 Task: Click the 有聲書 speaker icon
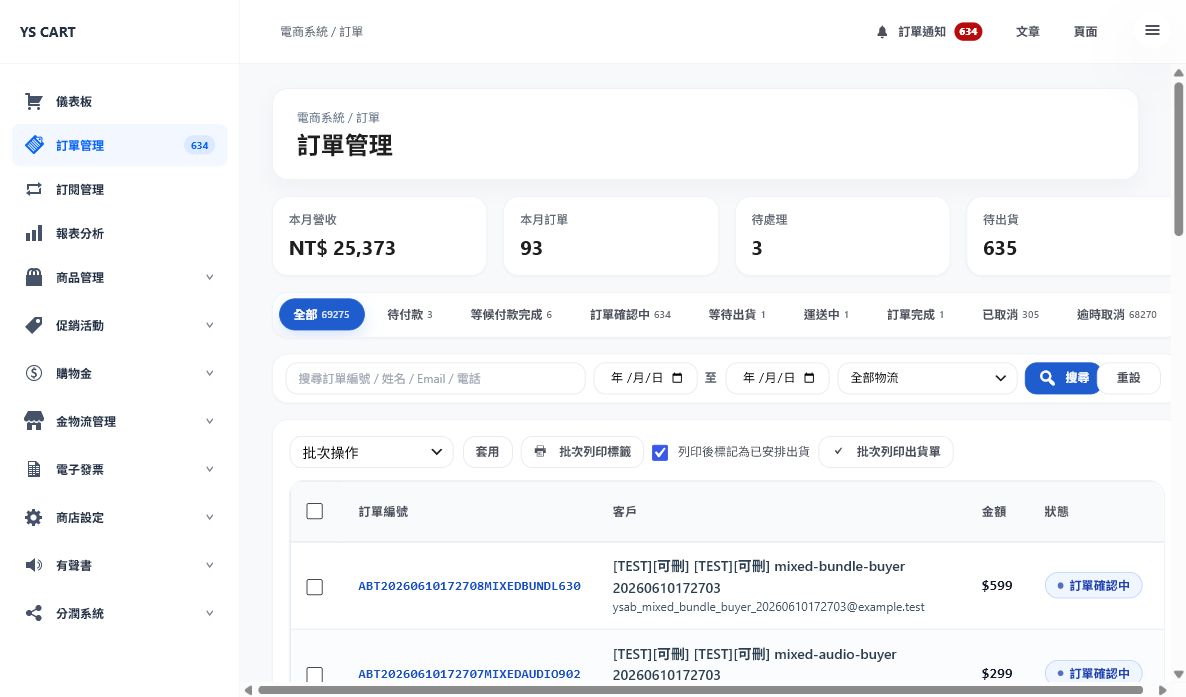coord(34,565)
